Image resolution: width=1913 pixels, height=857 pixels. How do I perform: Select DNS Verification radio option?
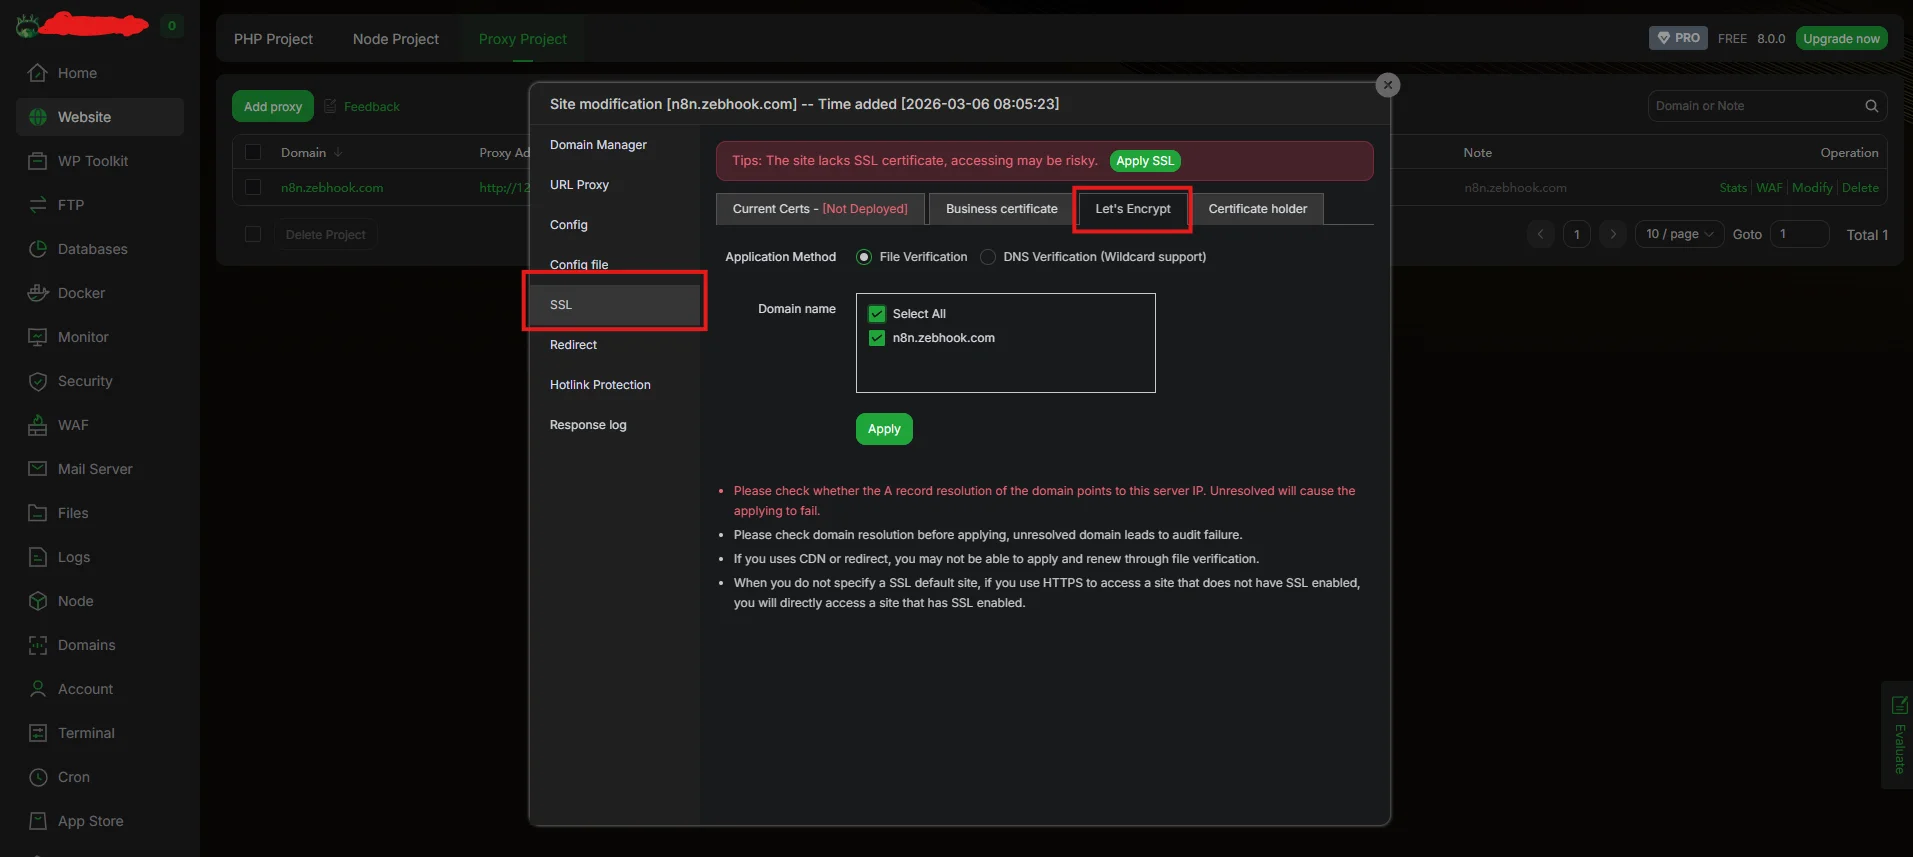pos(988,257)
